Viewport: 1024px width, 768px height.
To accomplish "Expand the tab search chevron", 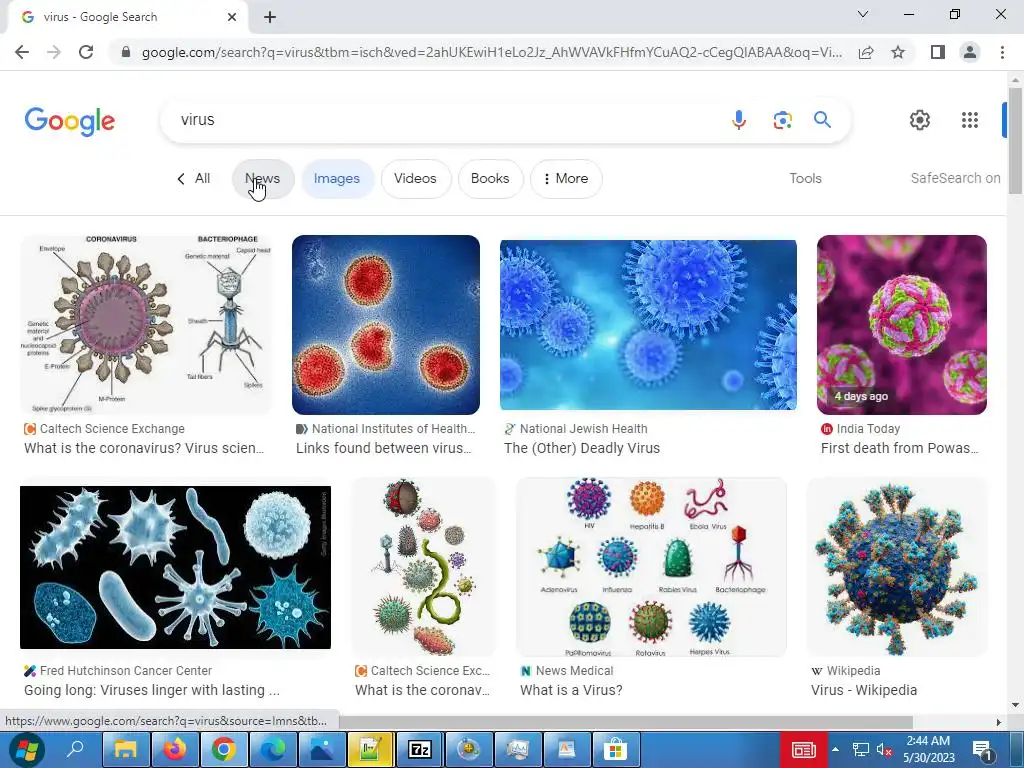I will pos(863,14).
